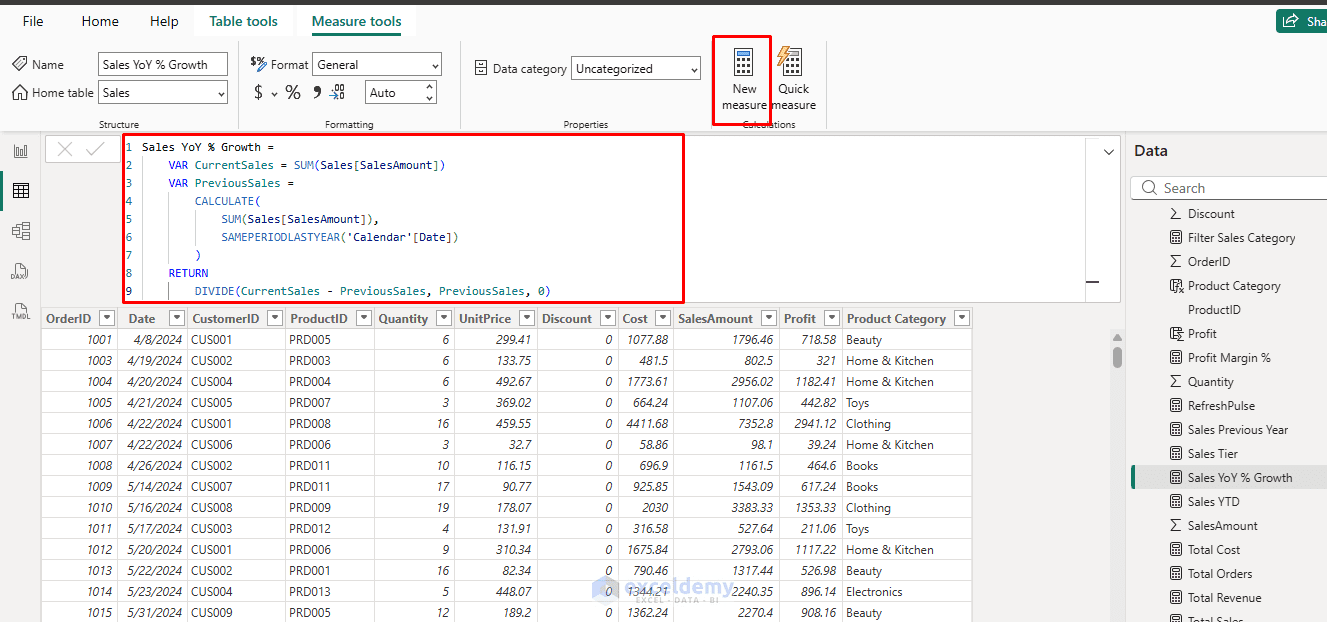Screen dimensions: 1327x622
Task: Select SalesAmount 7352.8 cell
Action: coord(725,424)
